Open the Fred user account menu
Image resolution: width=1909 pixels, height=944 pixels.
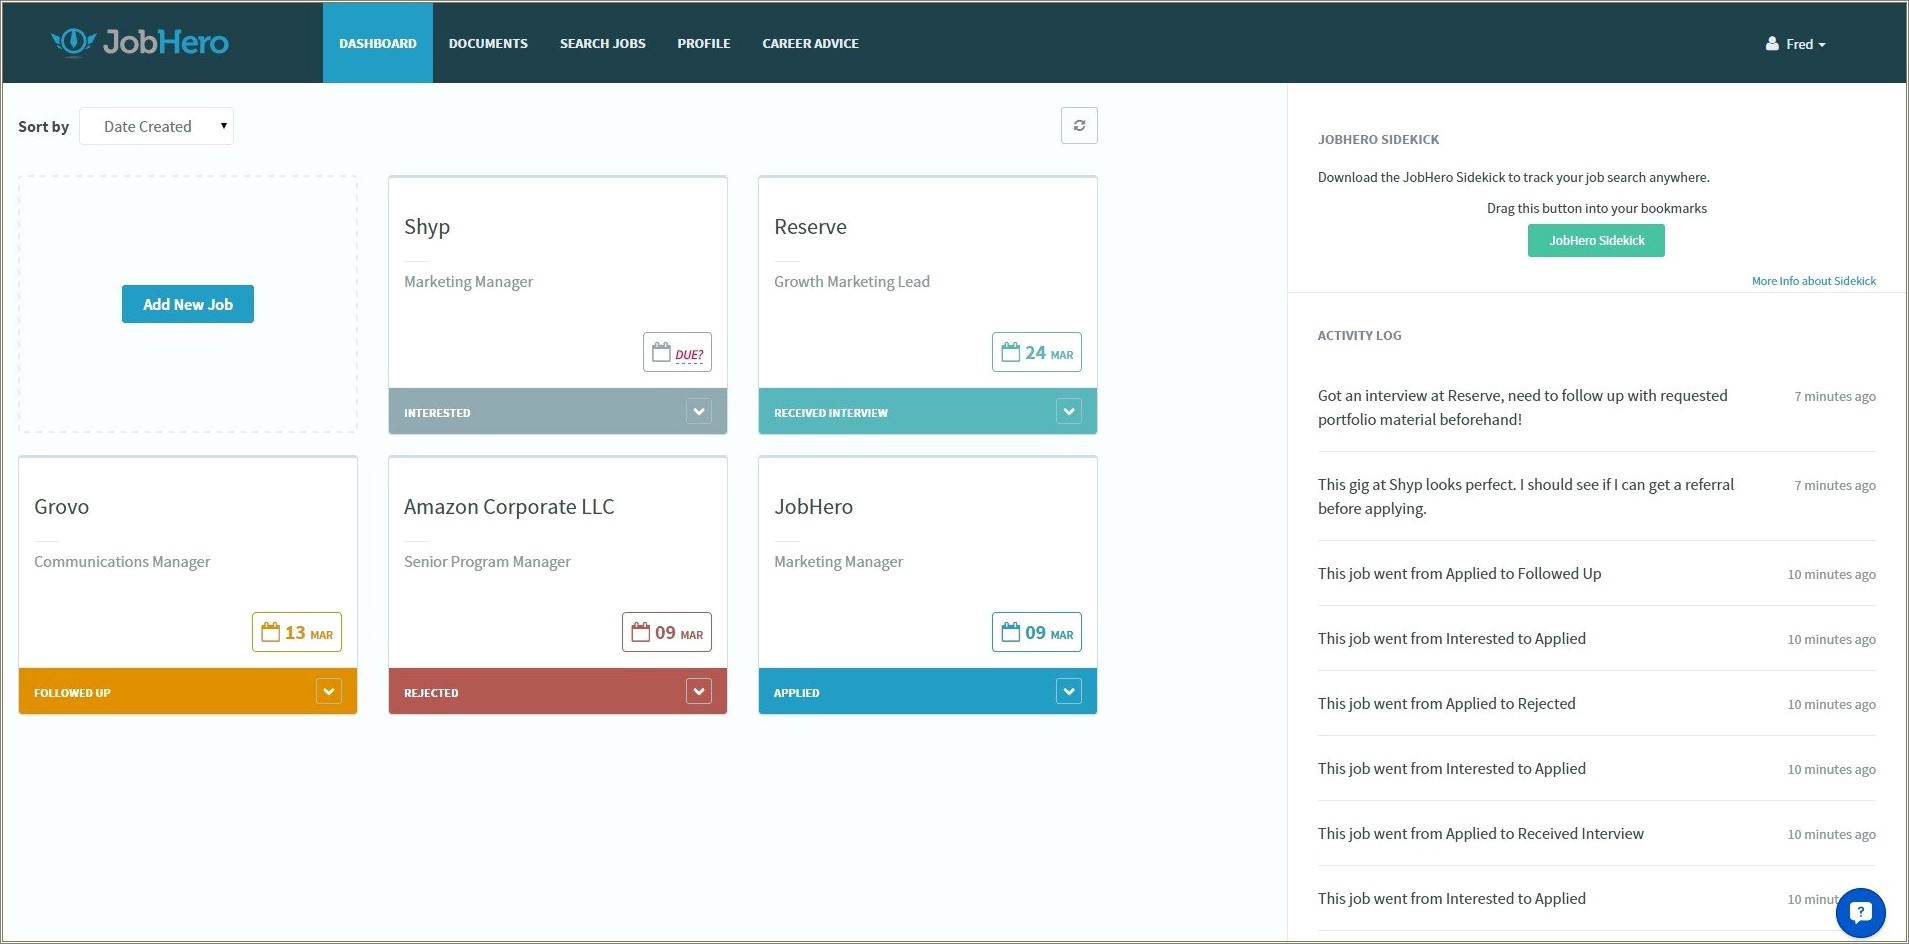coord(1796,44)
